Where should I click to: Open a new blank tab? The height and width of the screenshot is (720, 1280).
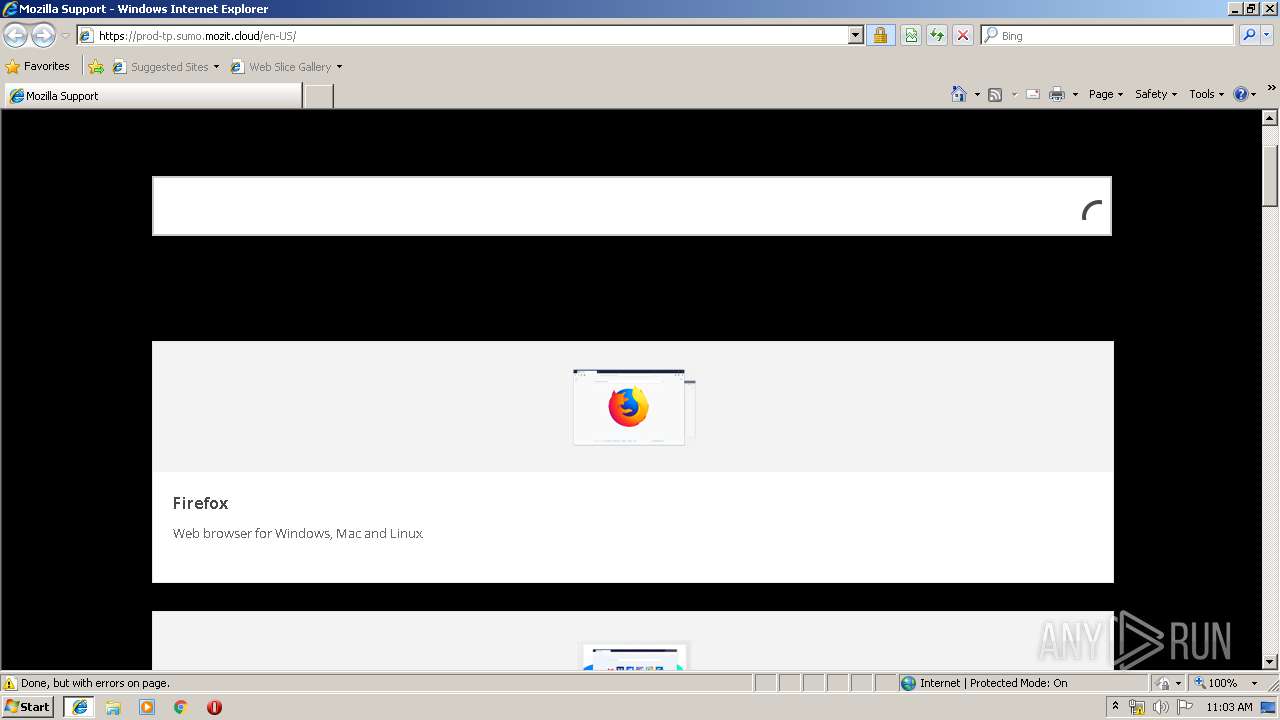click(318, 96)
